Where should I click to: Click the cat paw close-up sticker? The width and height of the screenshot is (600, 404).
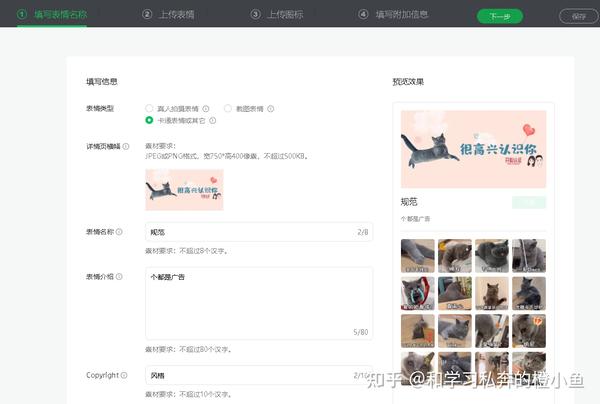(x=417, y=256)
